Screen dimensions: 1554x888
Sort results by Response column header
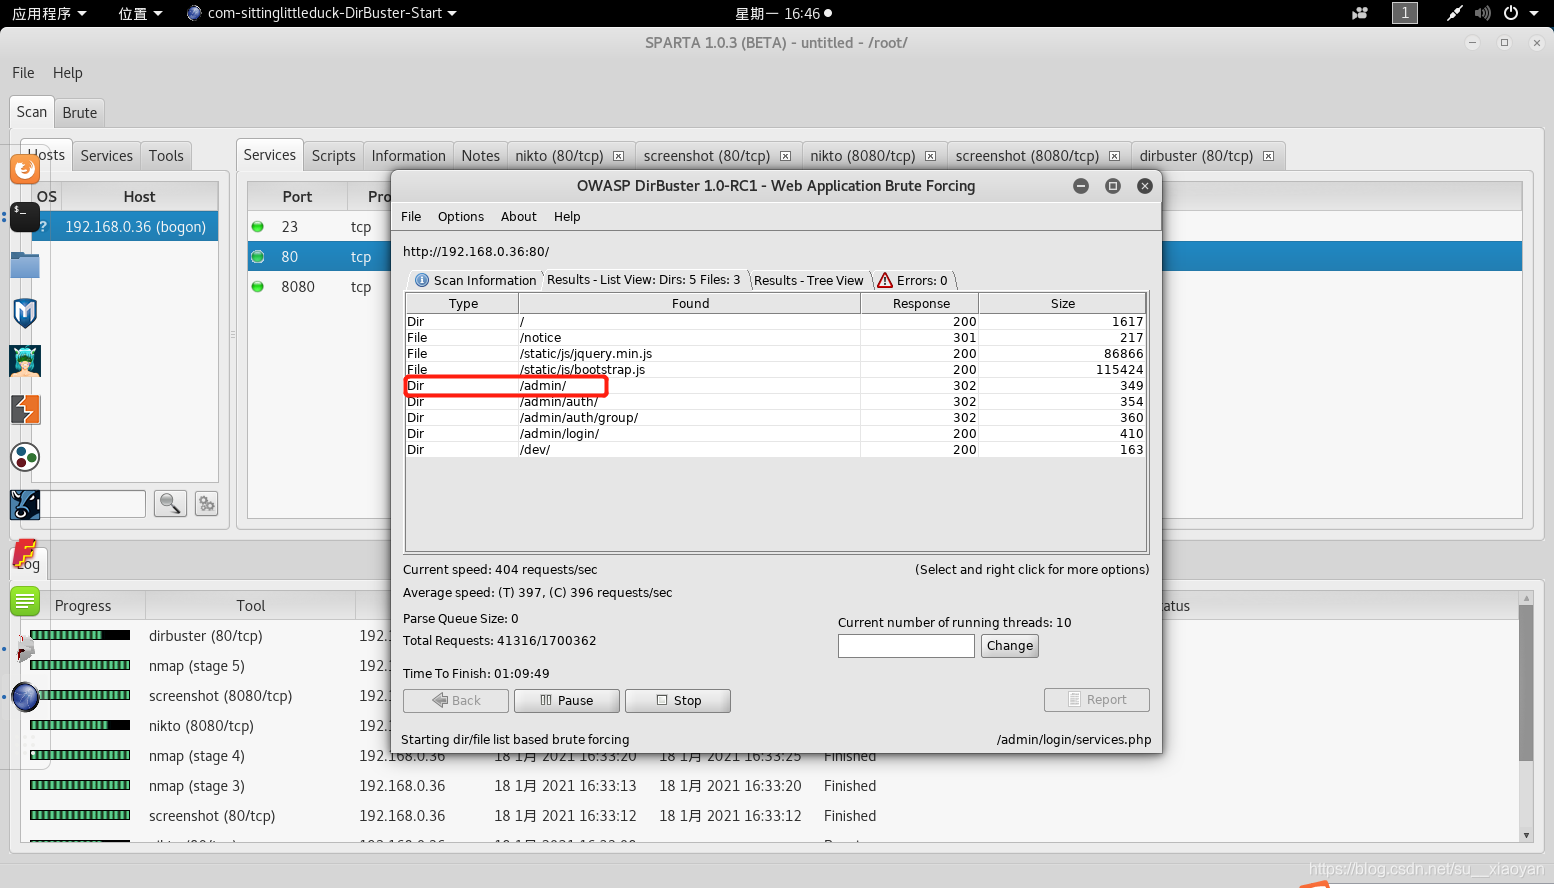pos(920,304)
